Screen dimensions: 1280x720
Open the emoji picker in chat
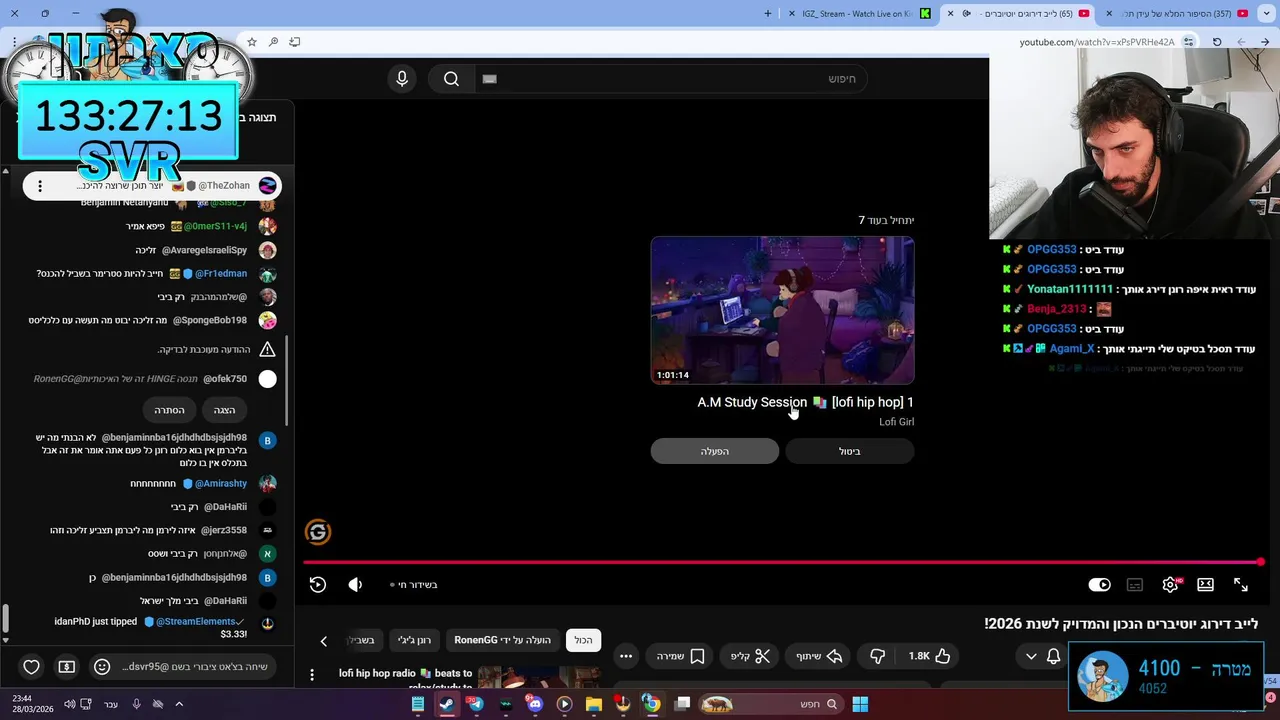(x=101, y=667)
